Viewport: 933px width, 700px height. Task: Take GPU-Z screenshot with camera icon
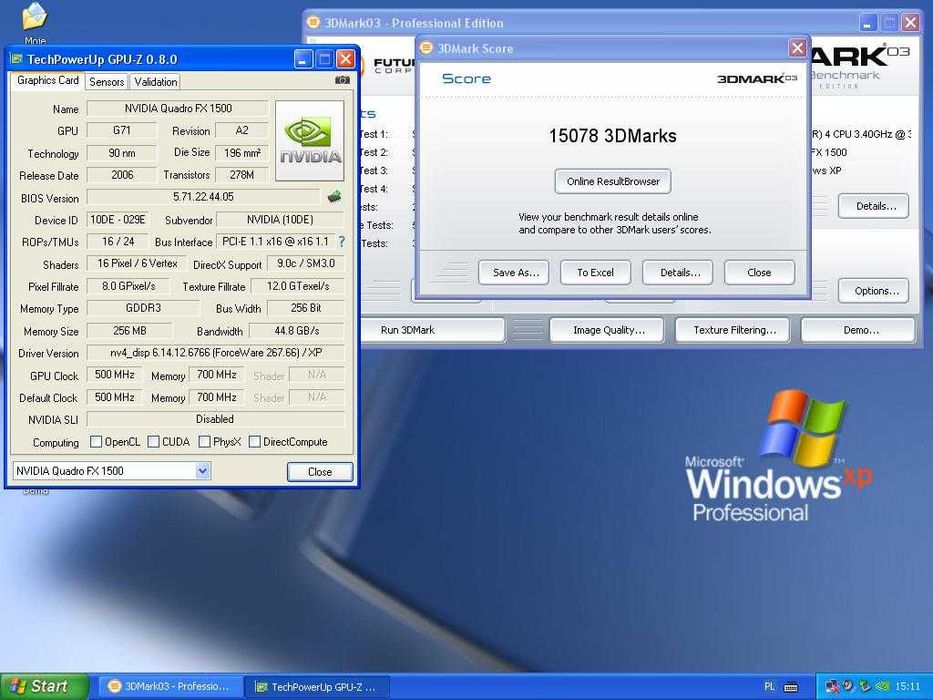click(342, 80)
